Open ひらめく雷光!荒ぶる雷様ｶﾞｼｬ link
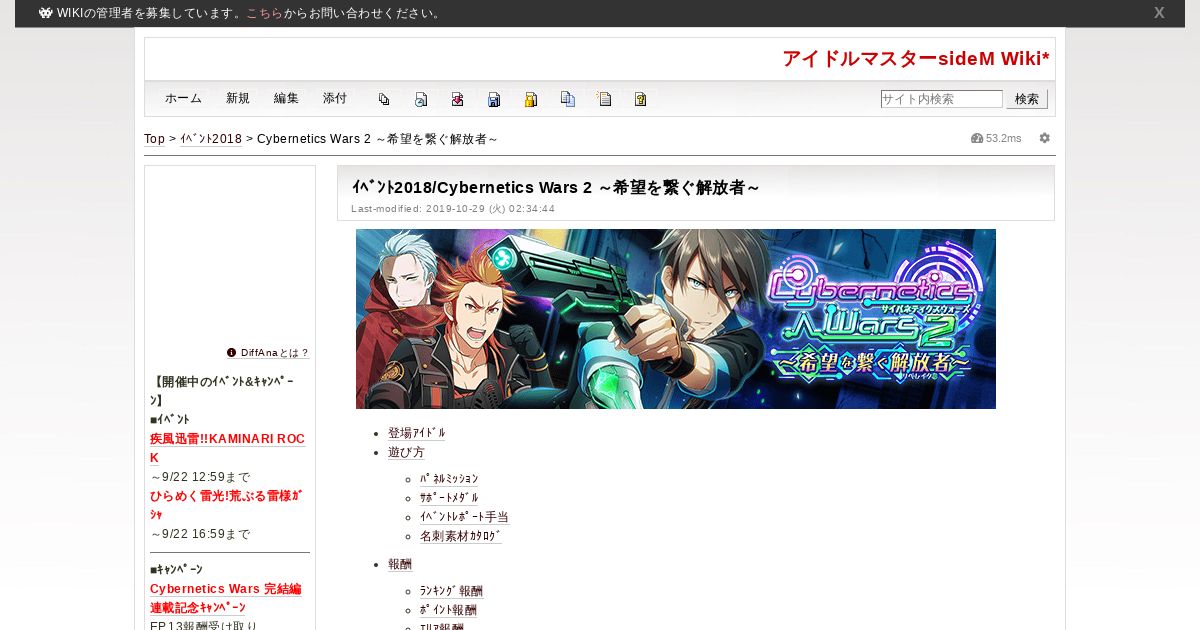1200x630 pixels. (x=226, y=505)
